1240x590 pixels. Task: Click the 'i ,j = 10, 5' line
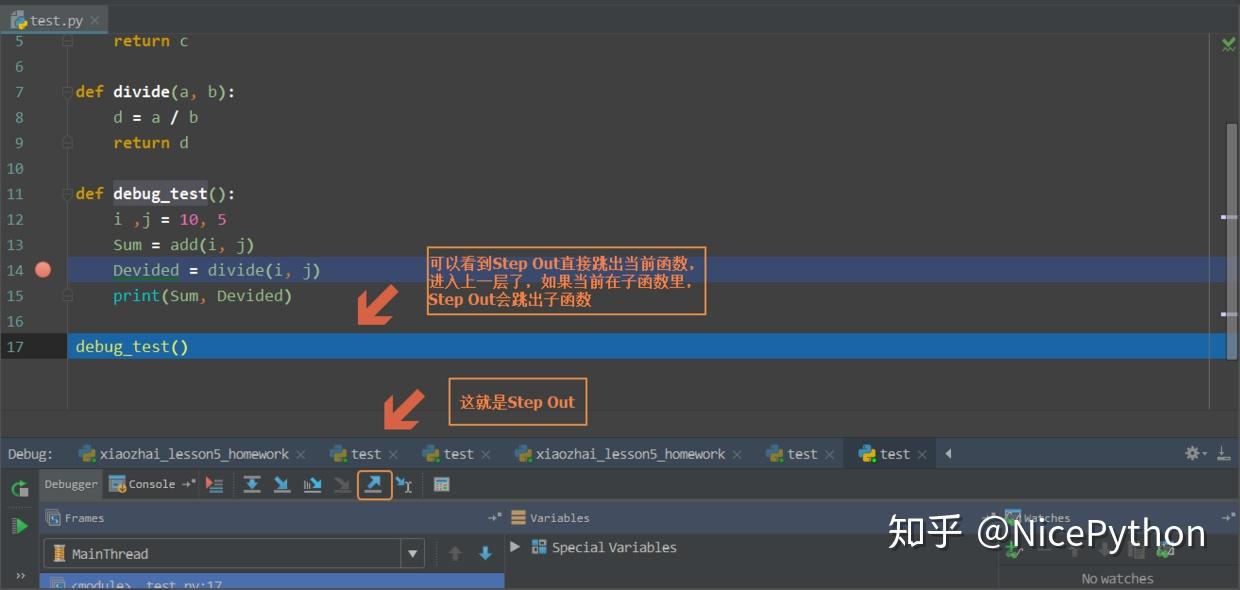point(170,219)
